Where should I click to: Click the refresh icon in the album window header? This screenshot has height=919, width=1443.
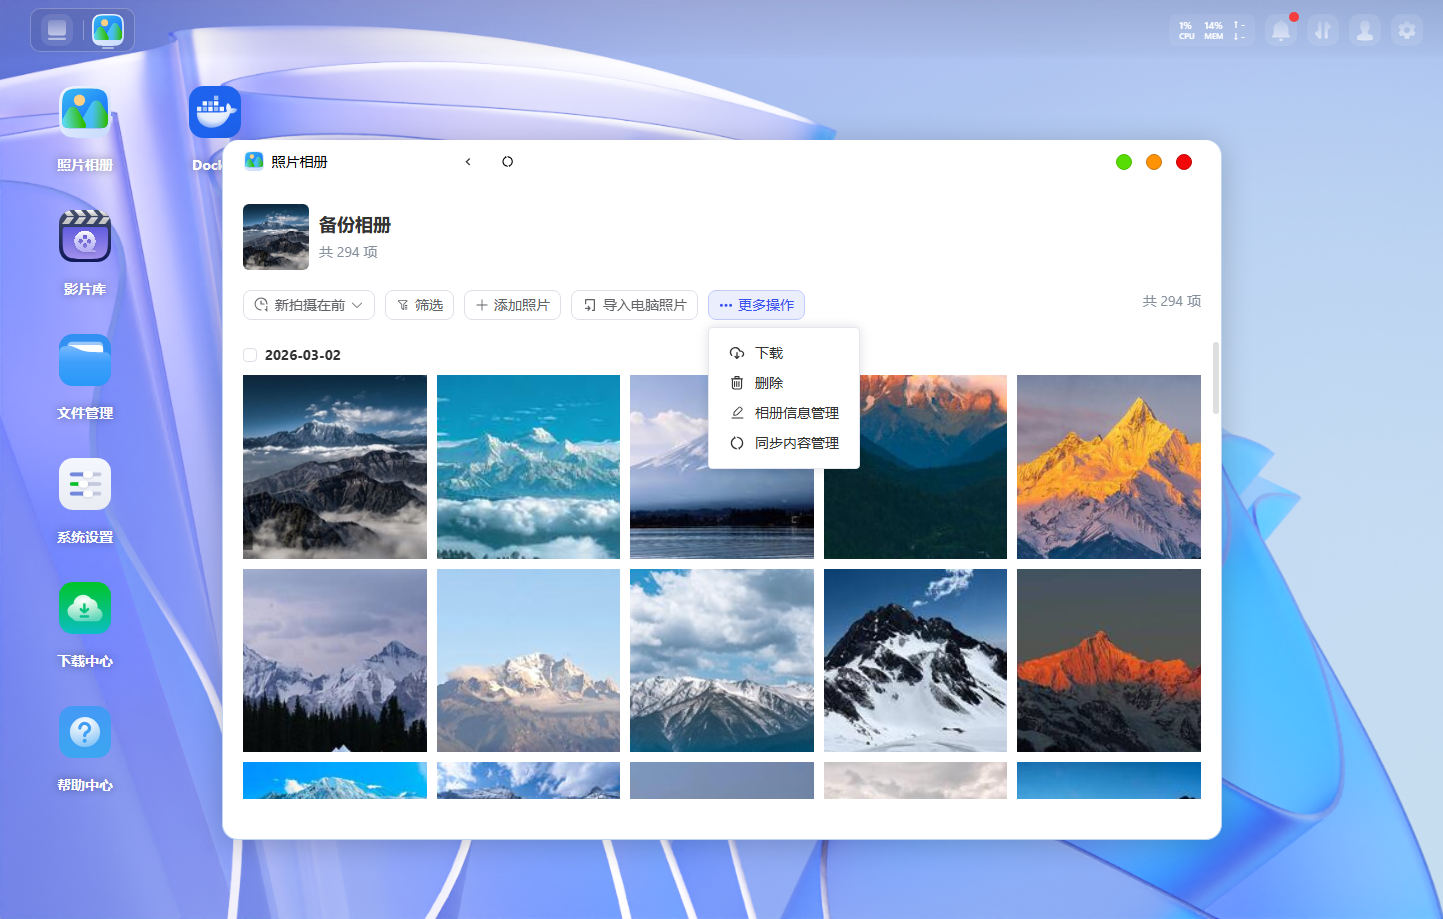click(x=508, y=162)
